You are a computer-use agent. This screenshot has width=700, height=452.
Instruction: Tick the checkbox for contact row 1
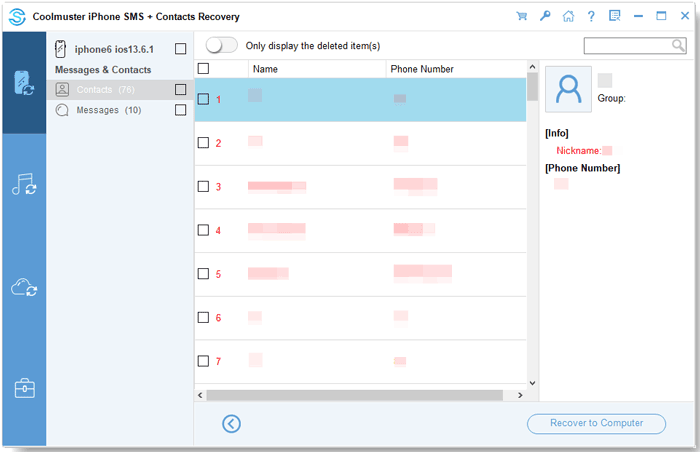coord(203,99)
